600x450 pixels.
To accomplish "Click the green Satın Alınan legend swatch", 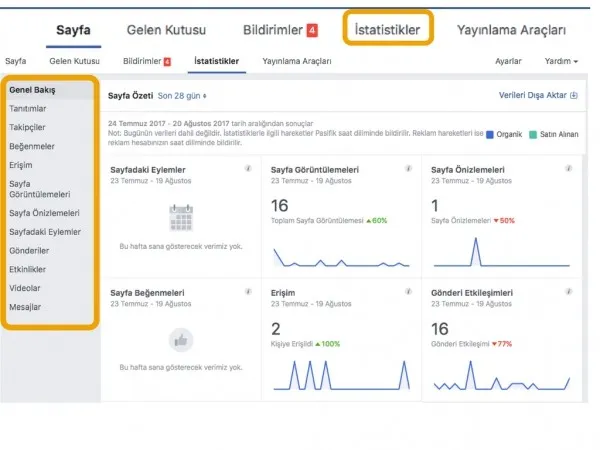I will (x=533, y=135).
